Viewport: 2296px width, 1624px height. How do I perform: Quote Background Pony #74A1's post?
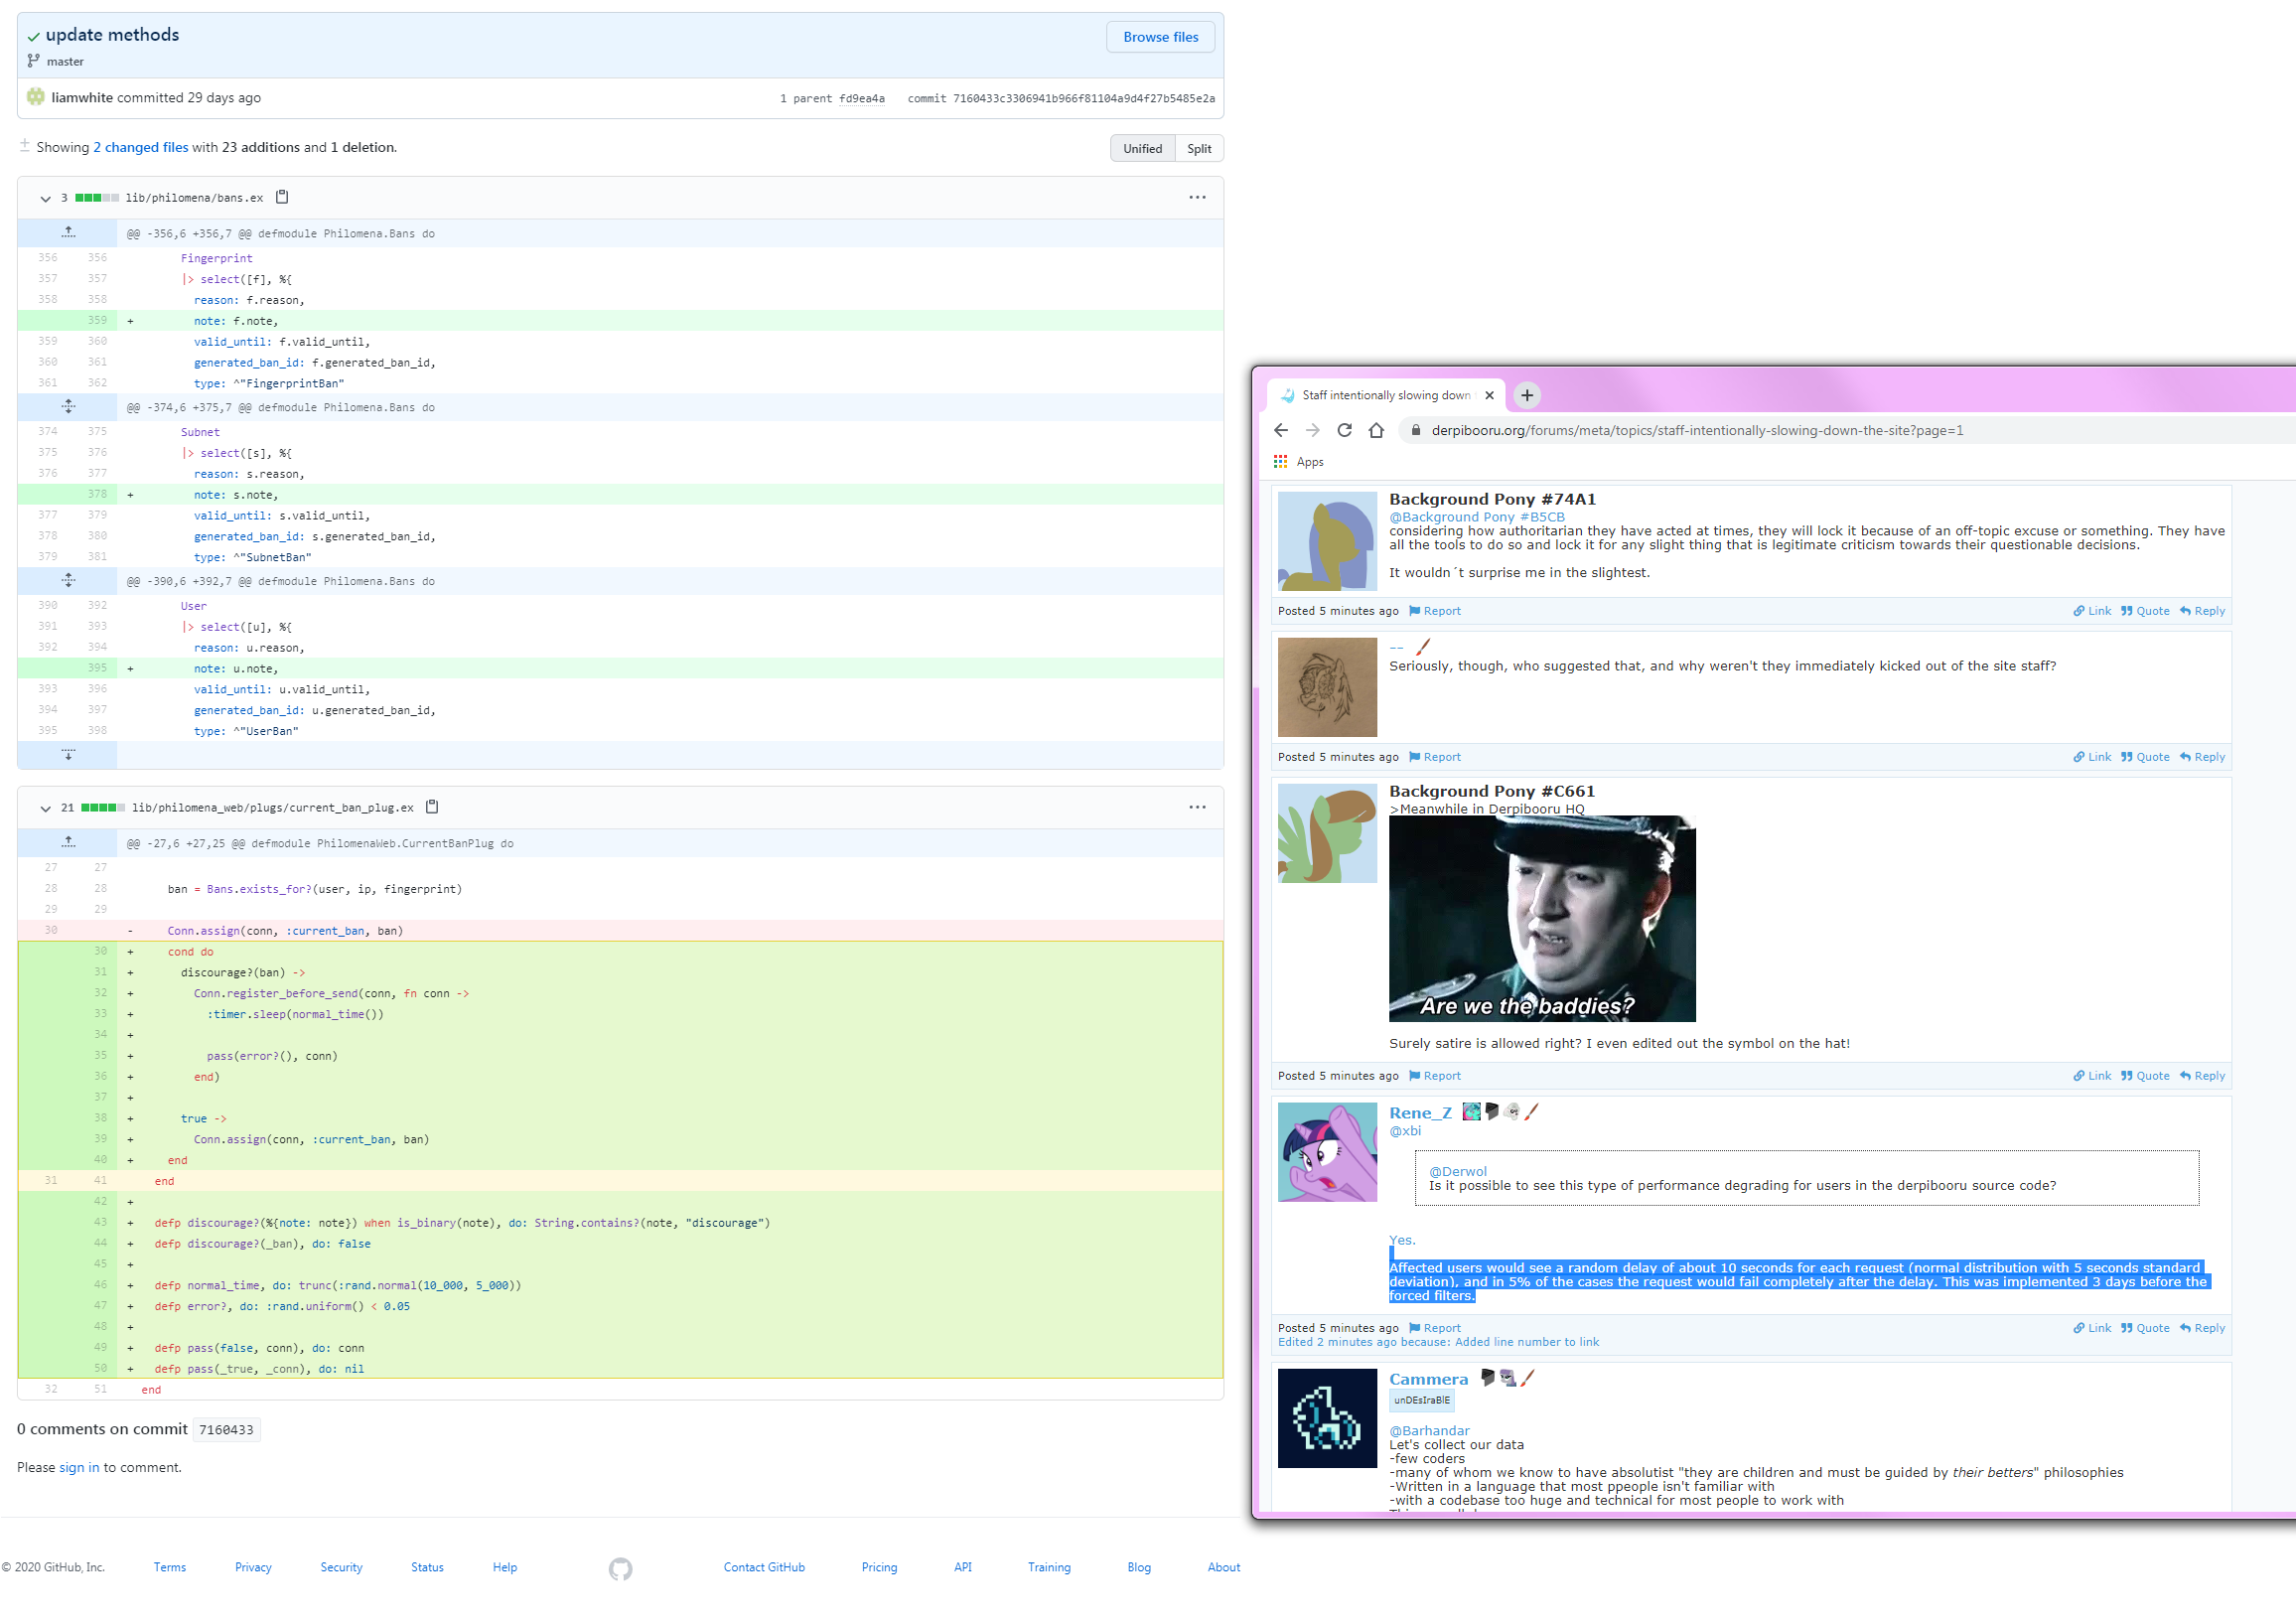2145,611
